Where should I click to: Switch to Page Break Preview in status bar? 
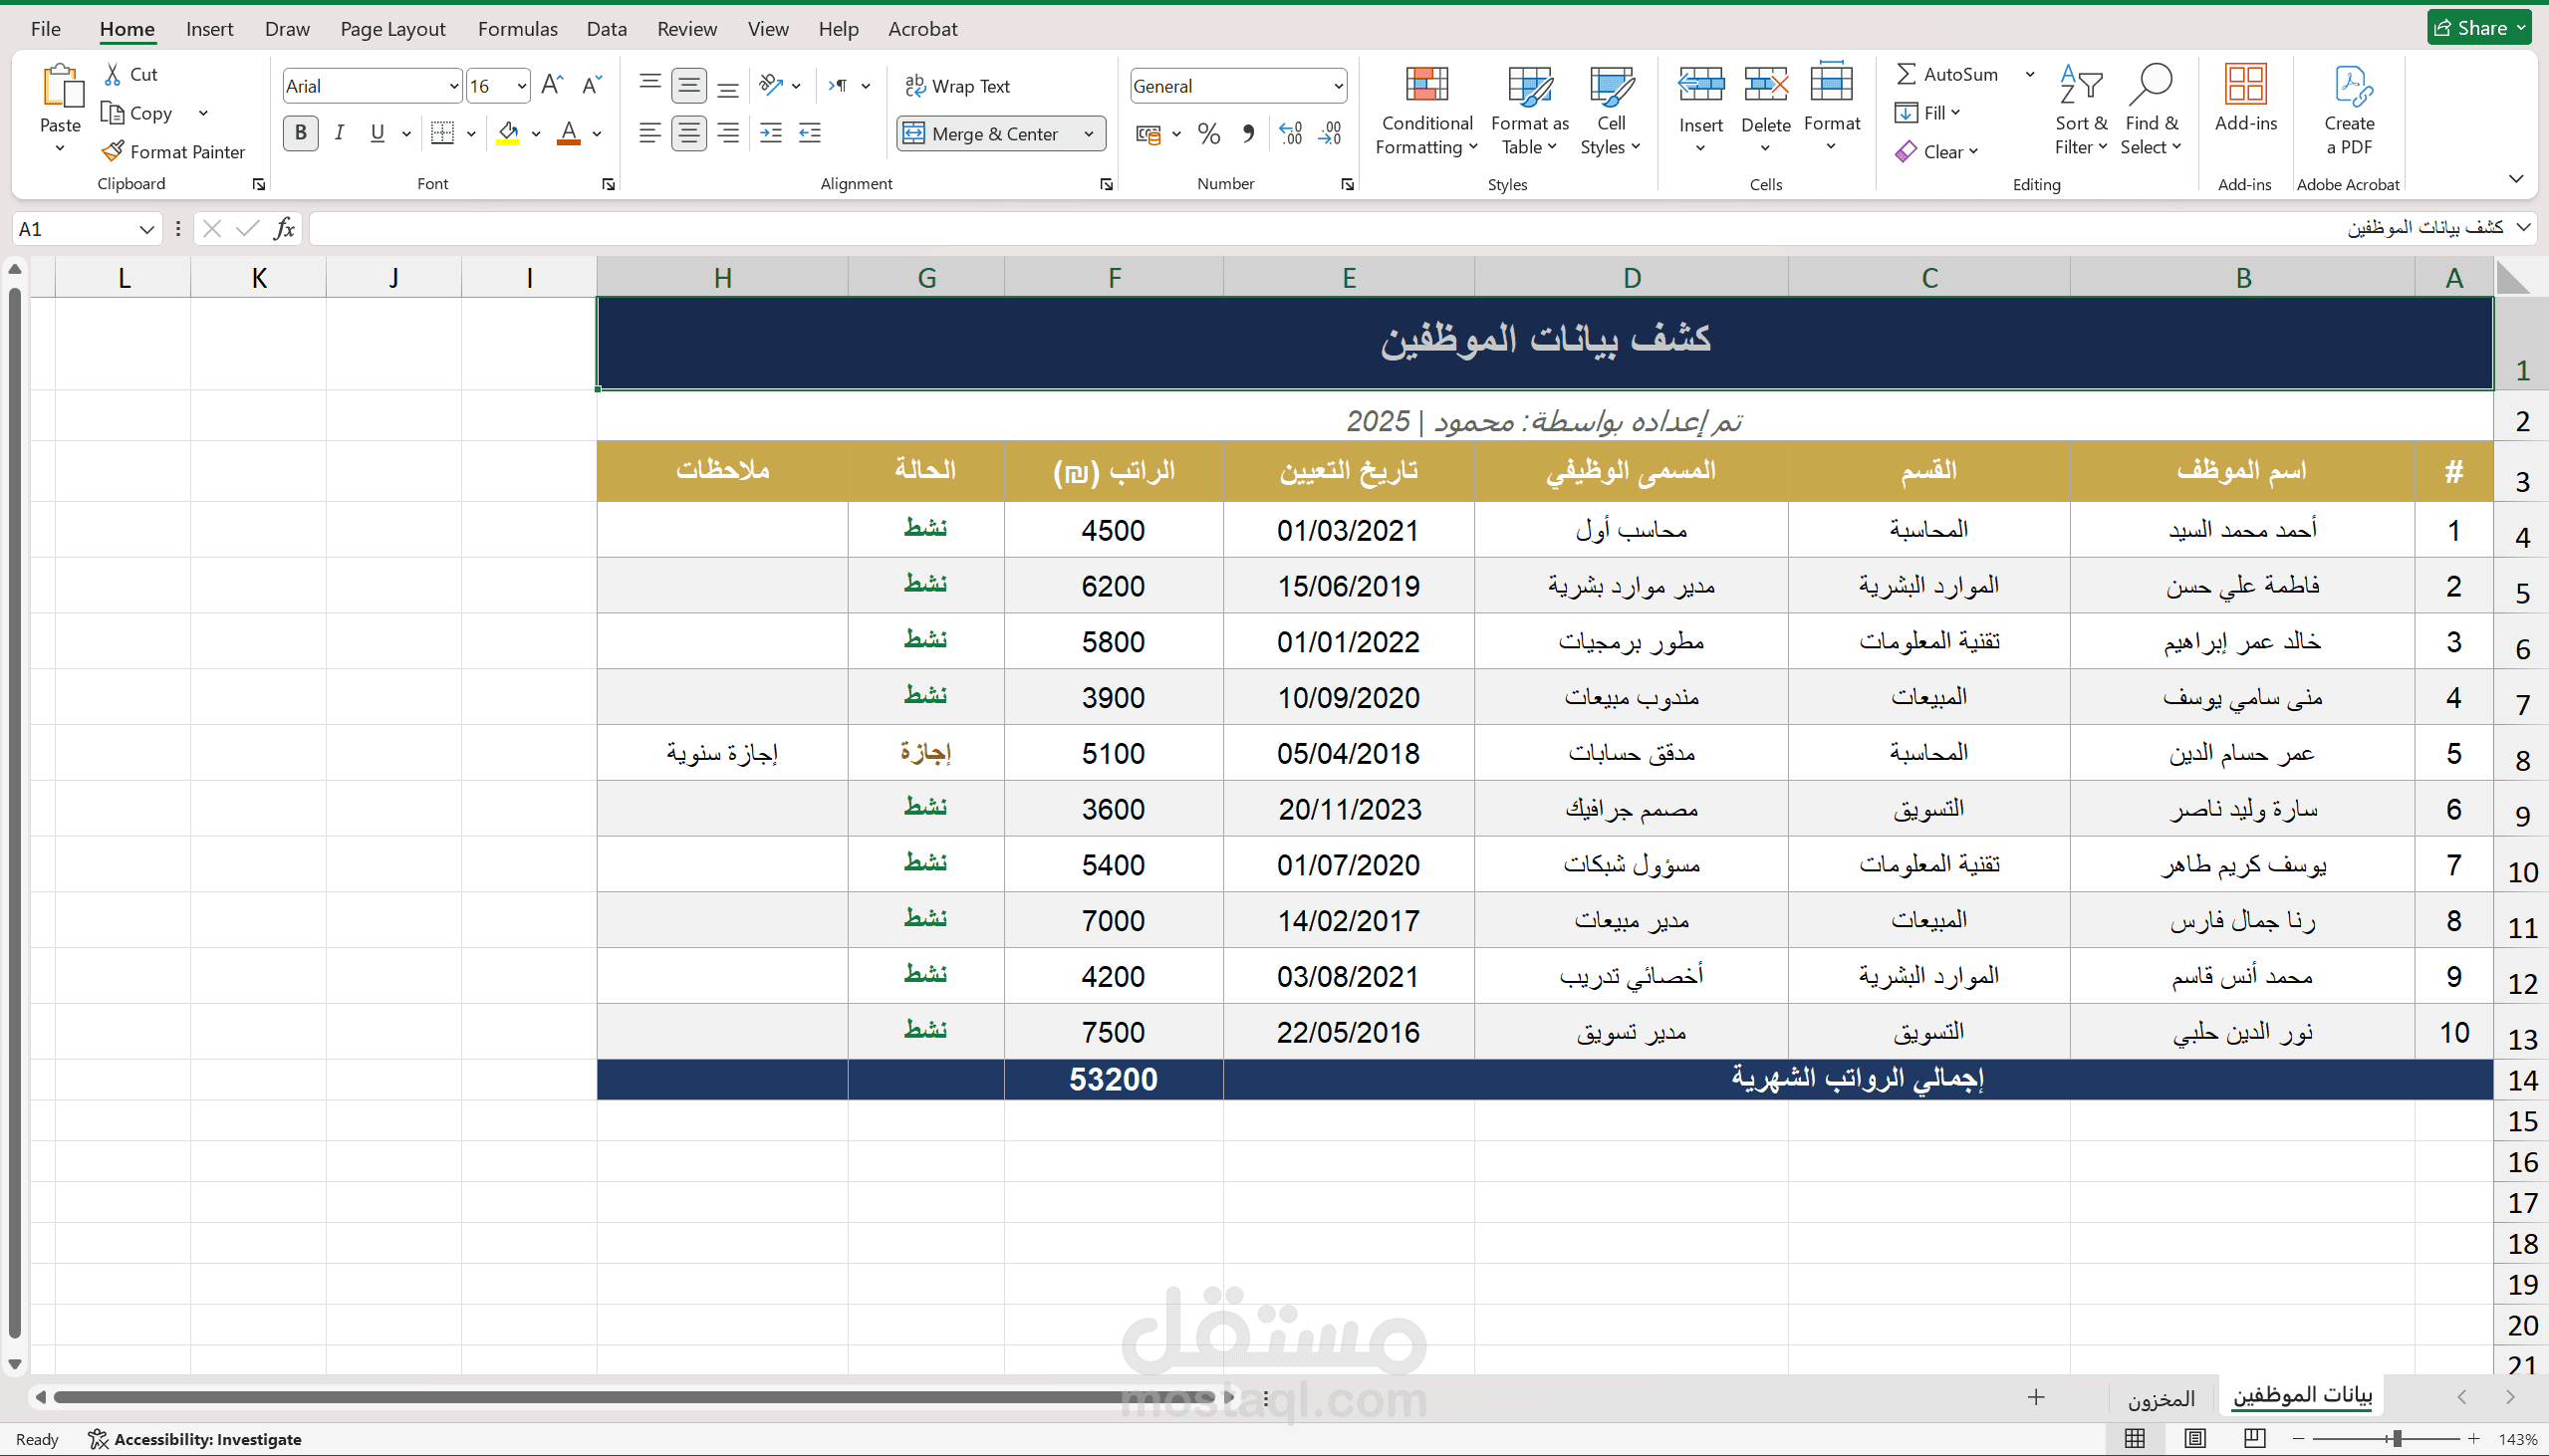tap(2254, 1438)
